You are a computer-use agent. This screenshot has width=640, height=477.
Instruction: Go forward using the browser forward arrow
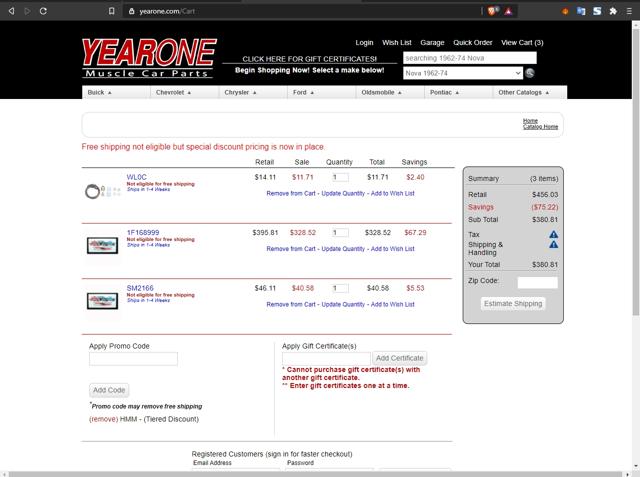click(27, 11)
